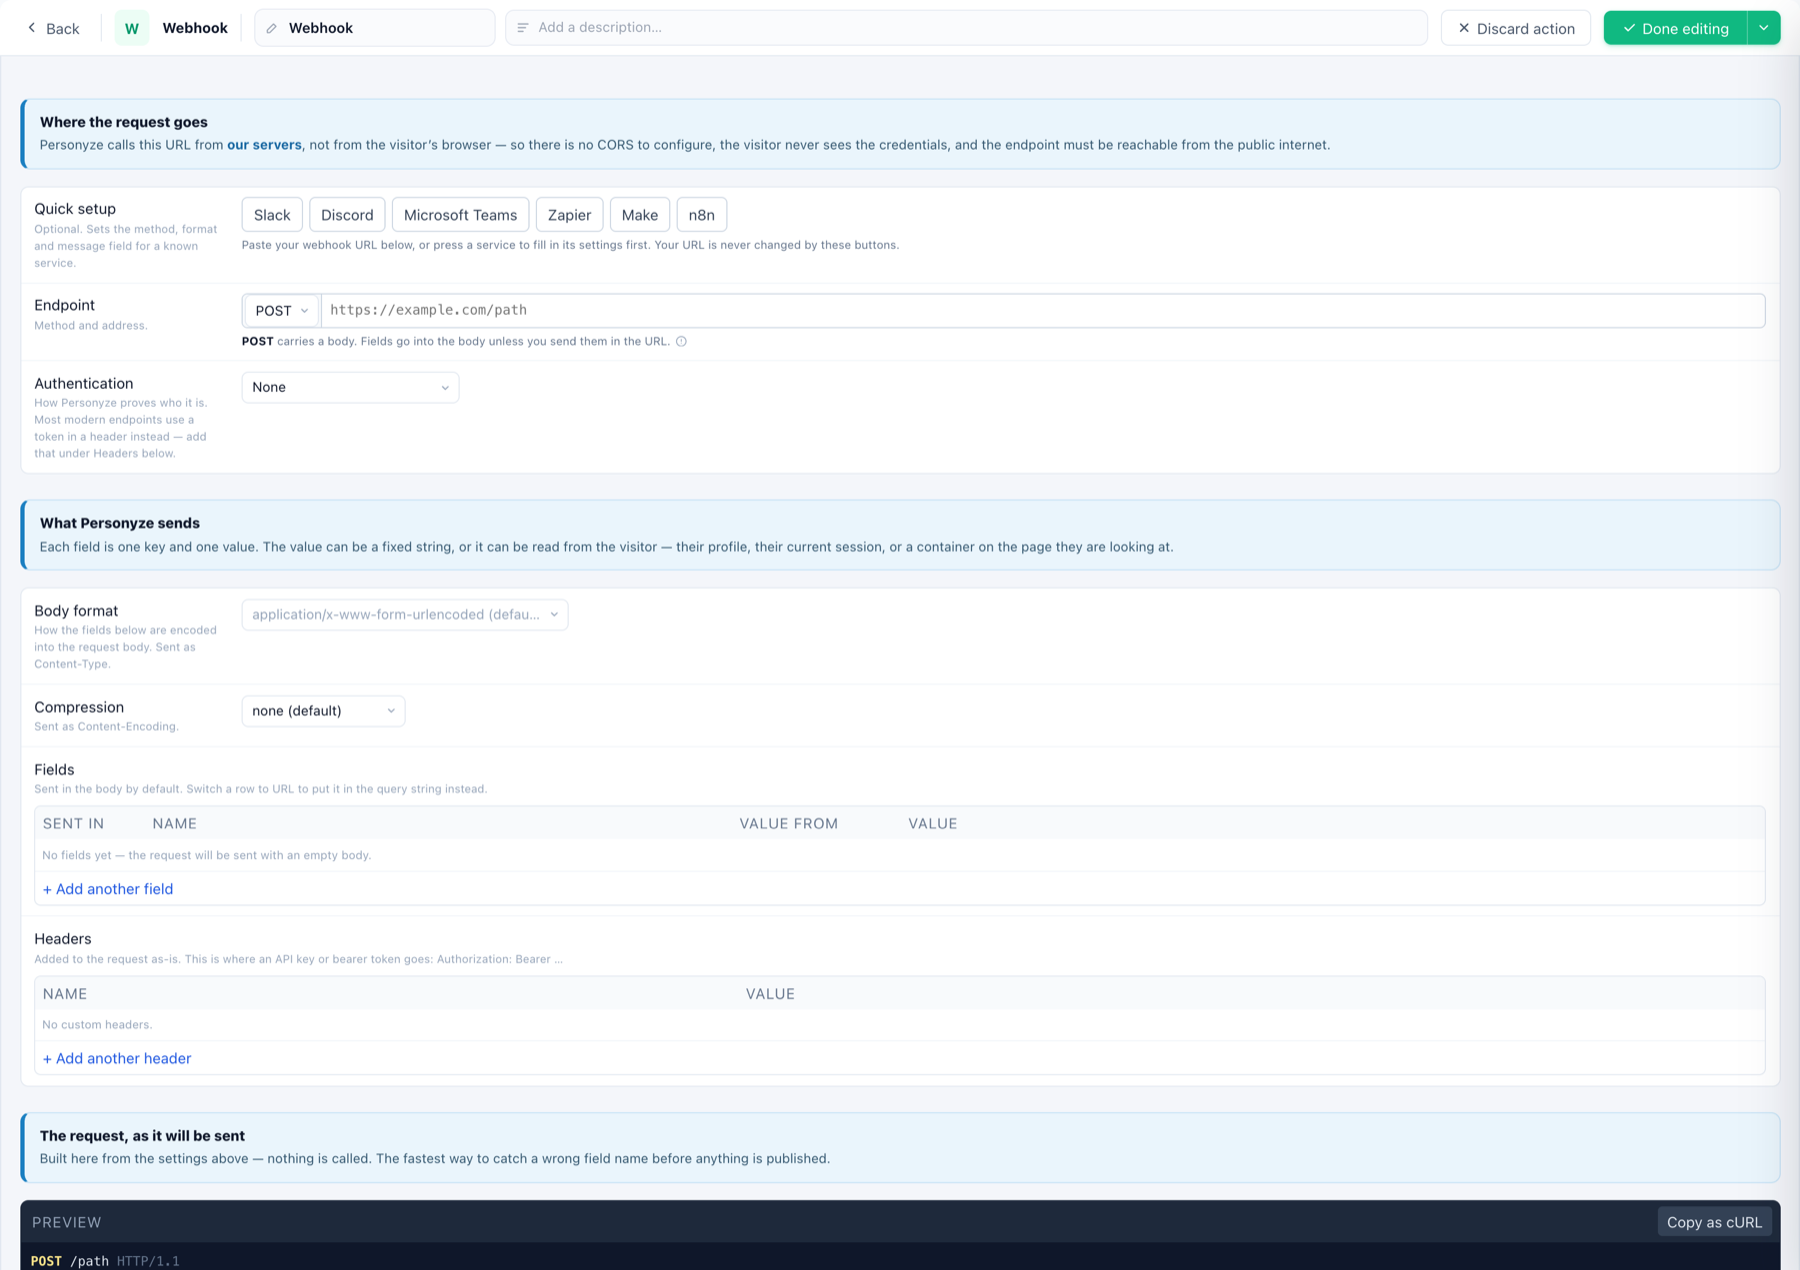Click 'Where the request goes' heading

click(x=124, y=122)
